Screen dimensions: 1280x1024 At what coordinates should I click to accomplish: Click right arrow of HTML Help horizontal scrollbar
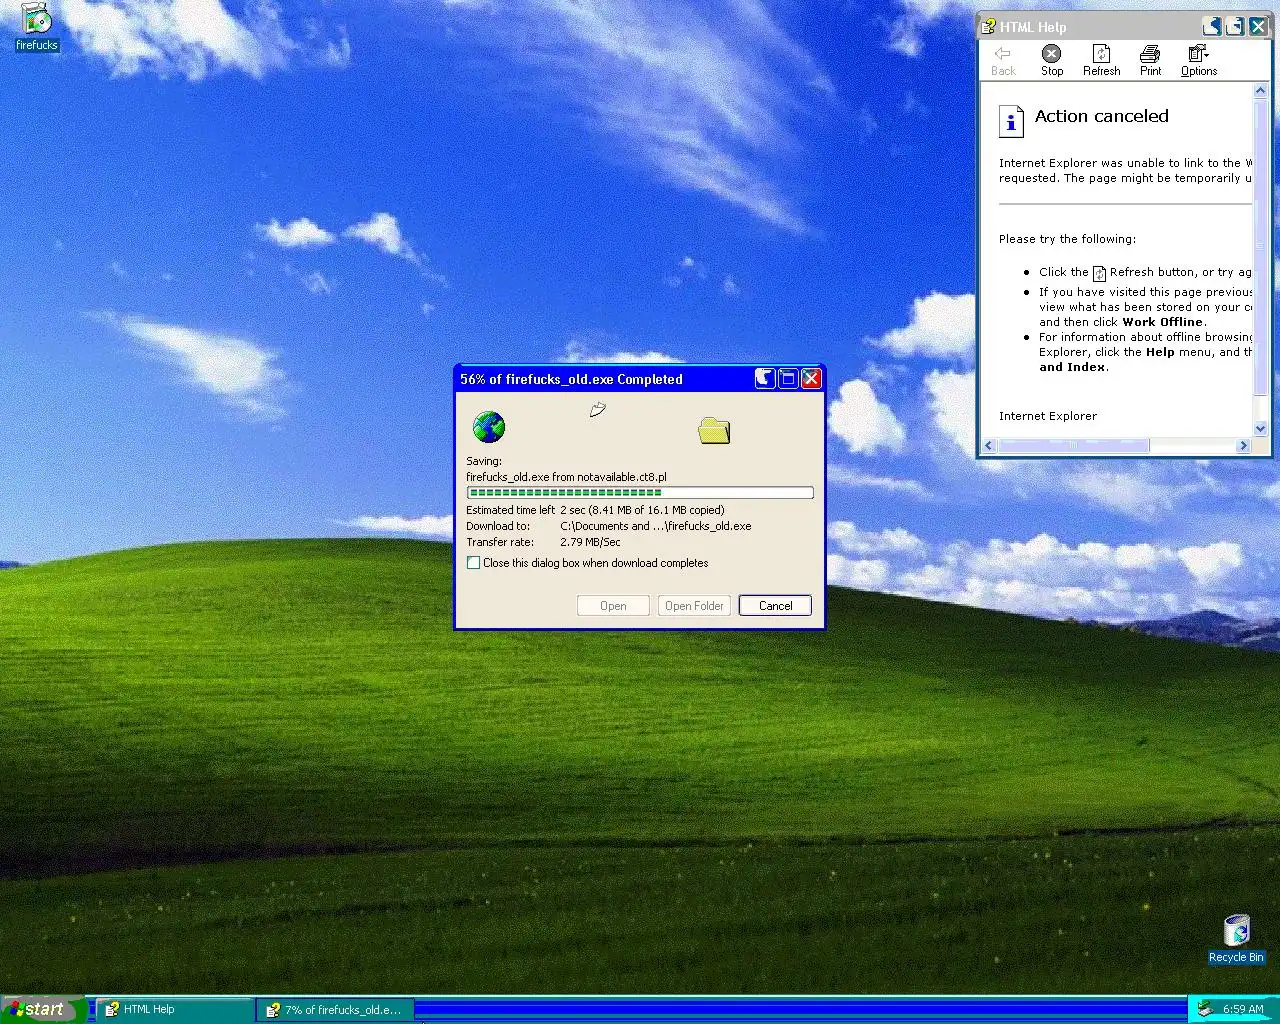[x=1244, y=446]
